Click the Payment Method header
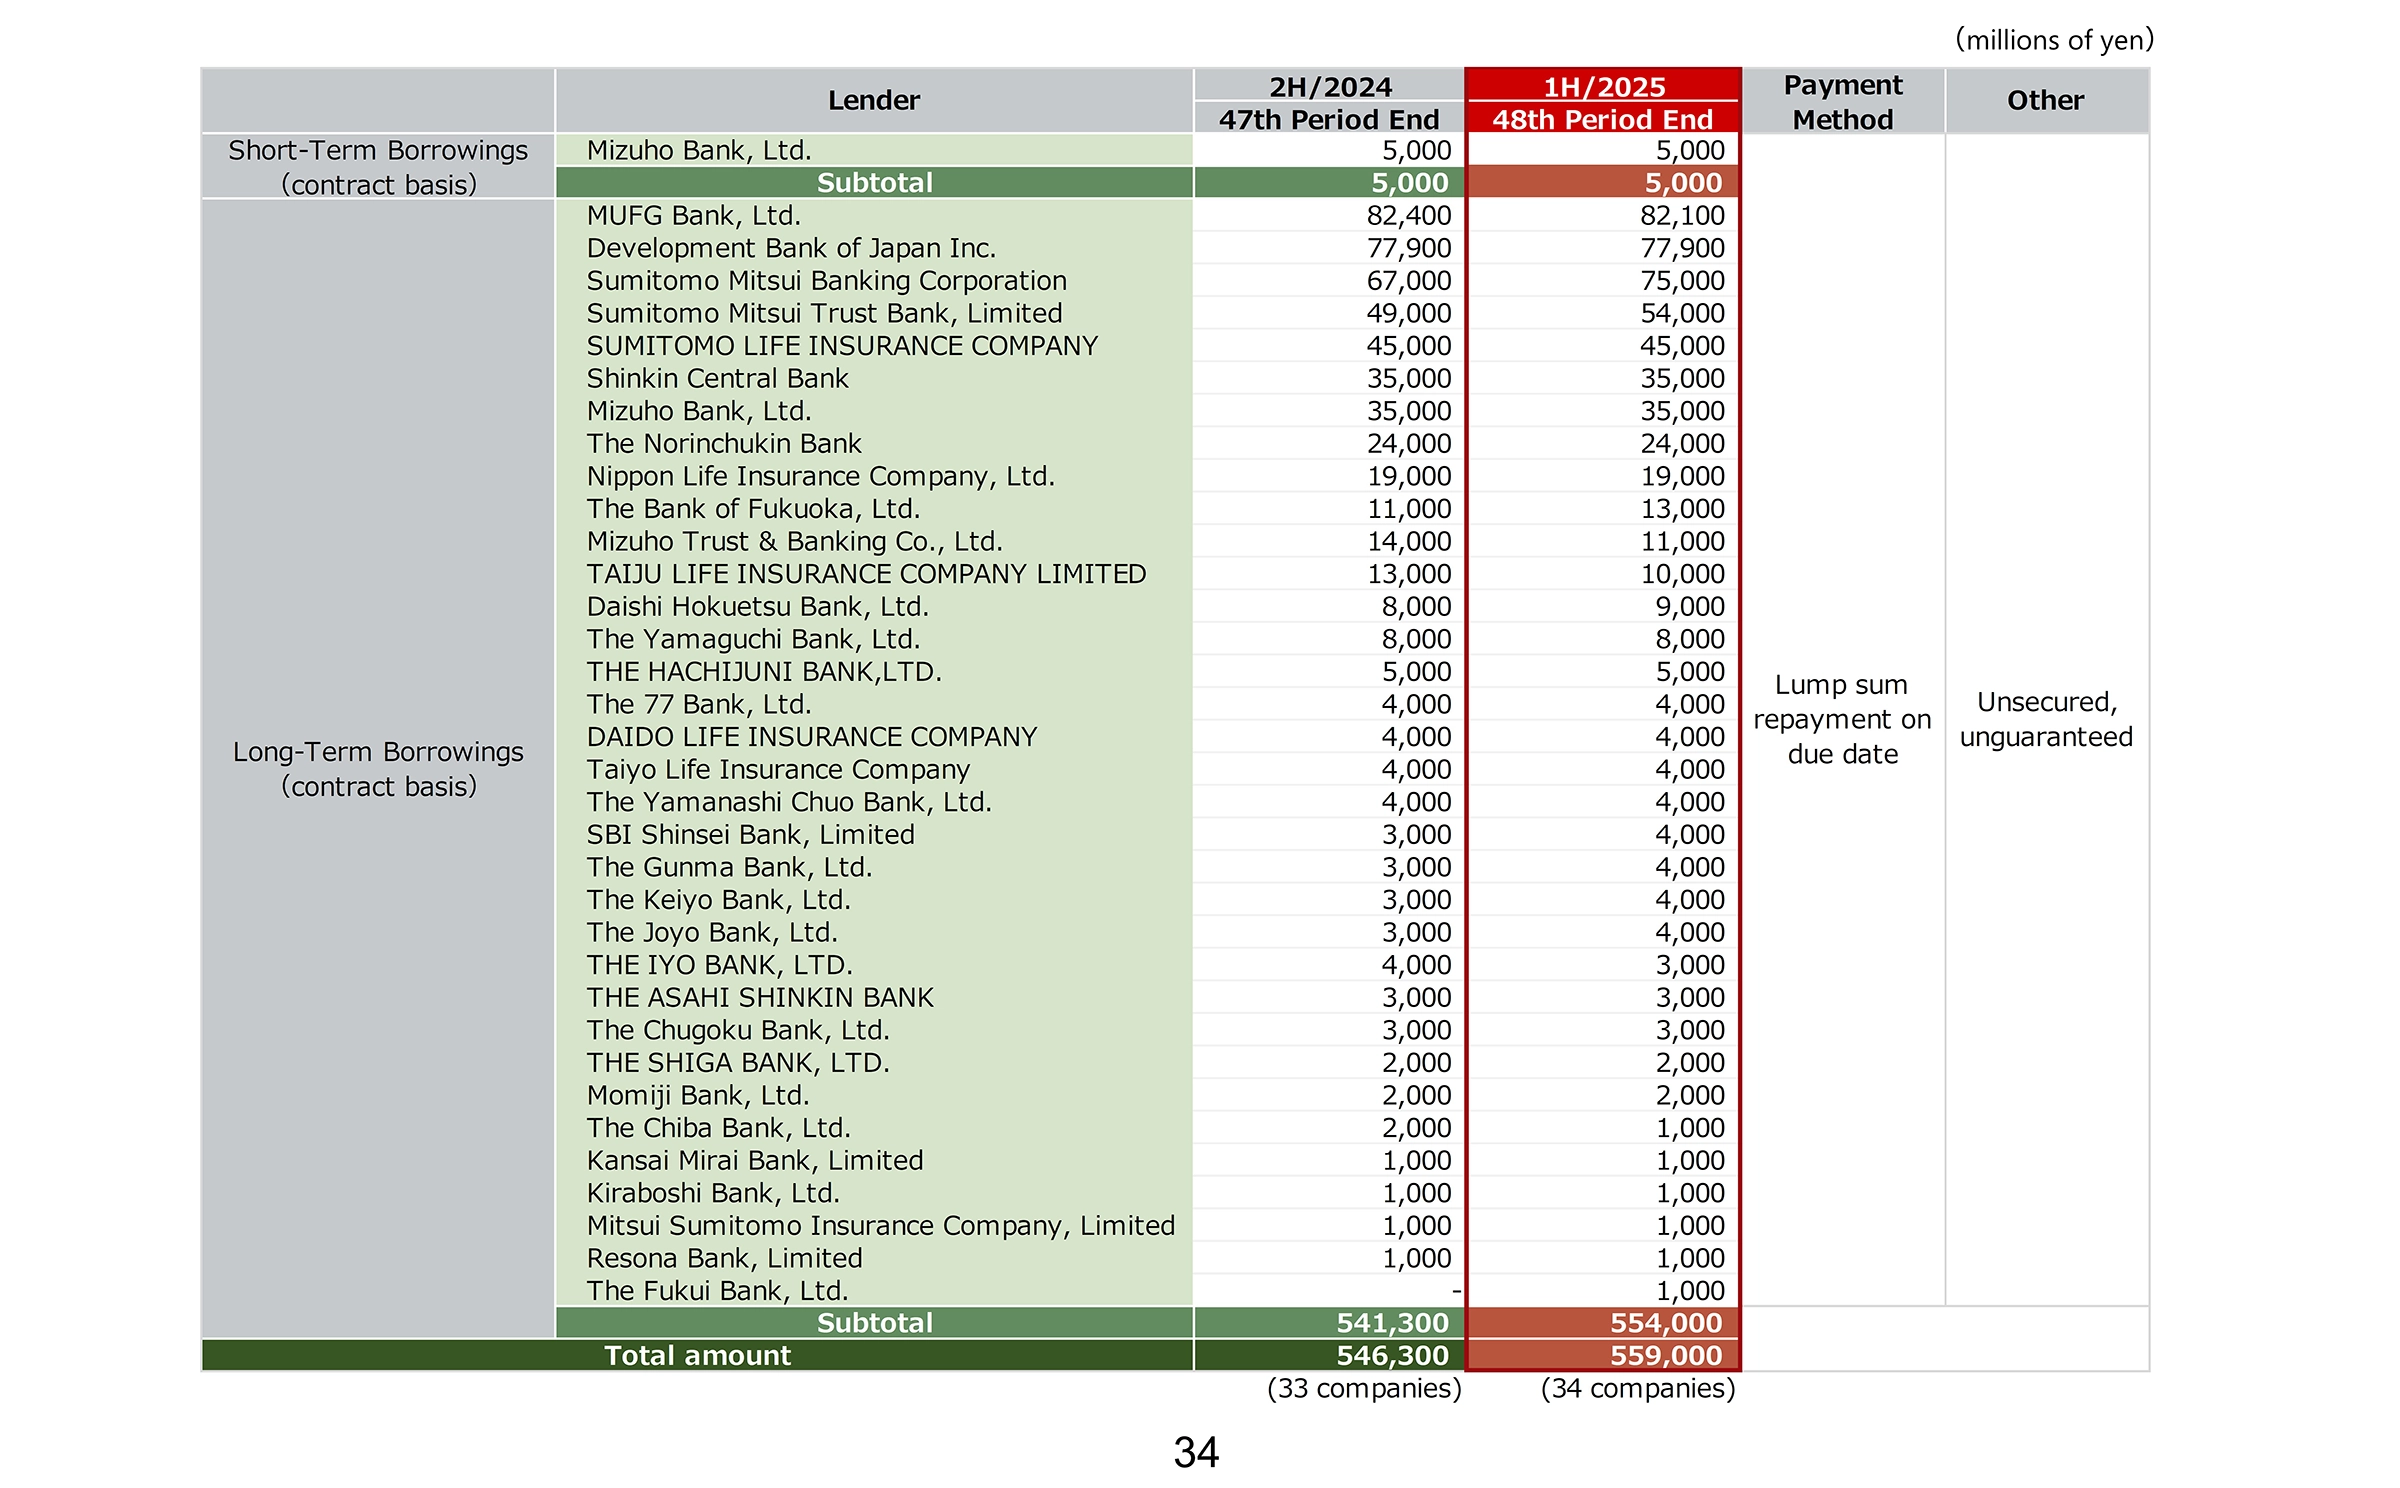The image size is (2400, 1488). (x=1842, y=101)
